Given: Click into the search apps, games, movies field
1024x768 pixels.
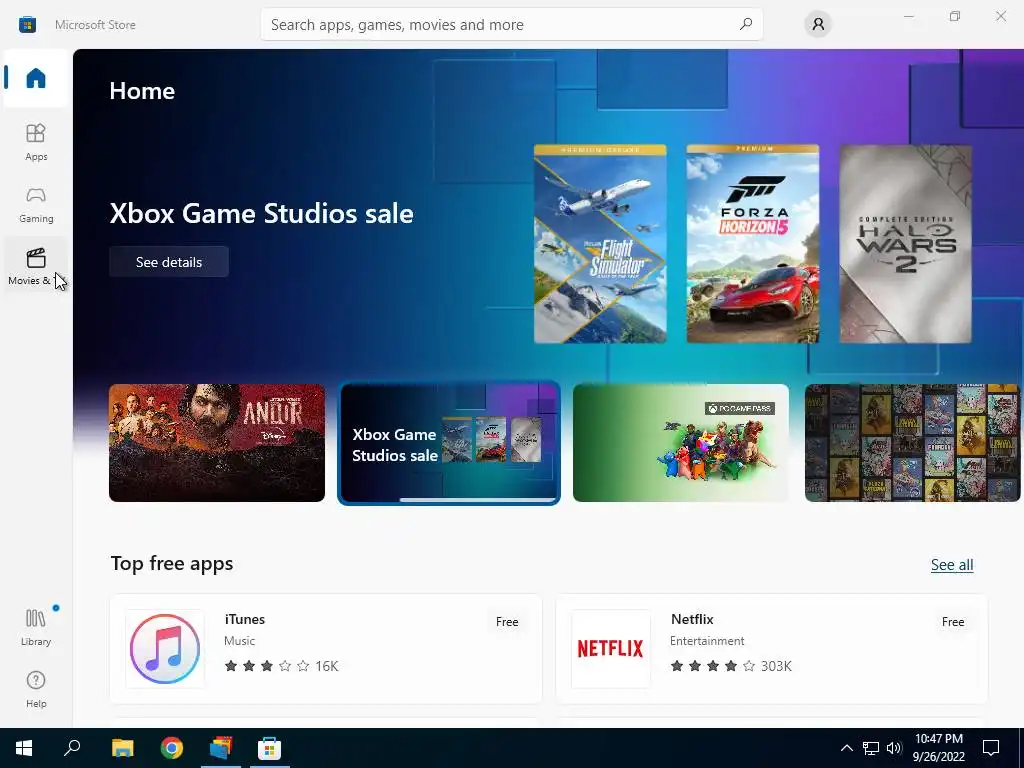Looking at the screenshot, I should pyautogui.click(x=511, y=24).
